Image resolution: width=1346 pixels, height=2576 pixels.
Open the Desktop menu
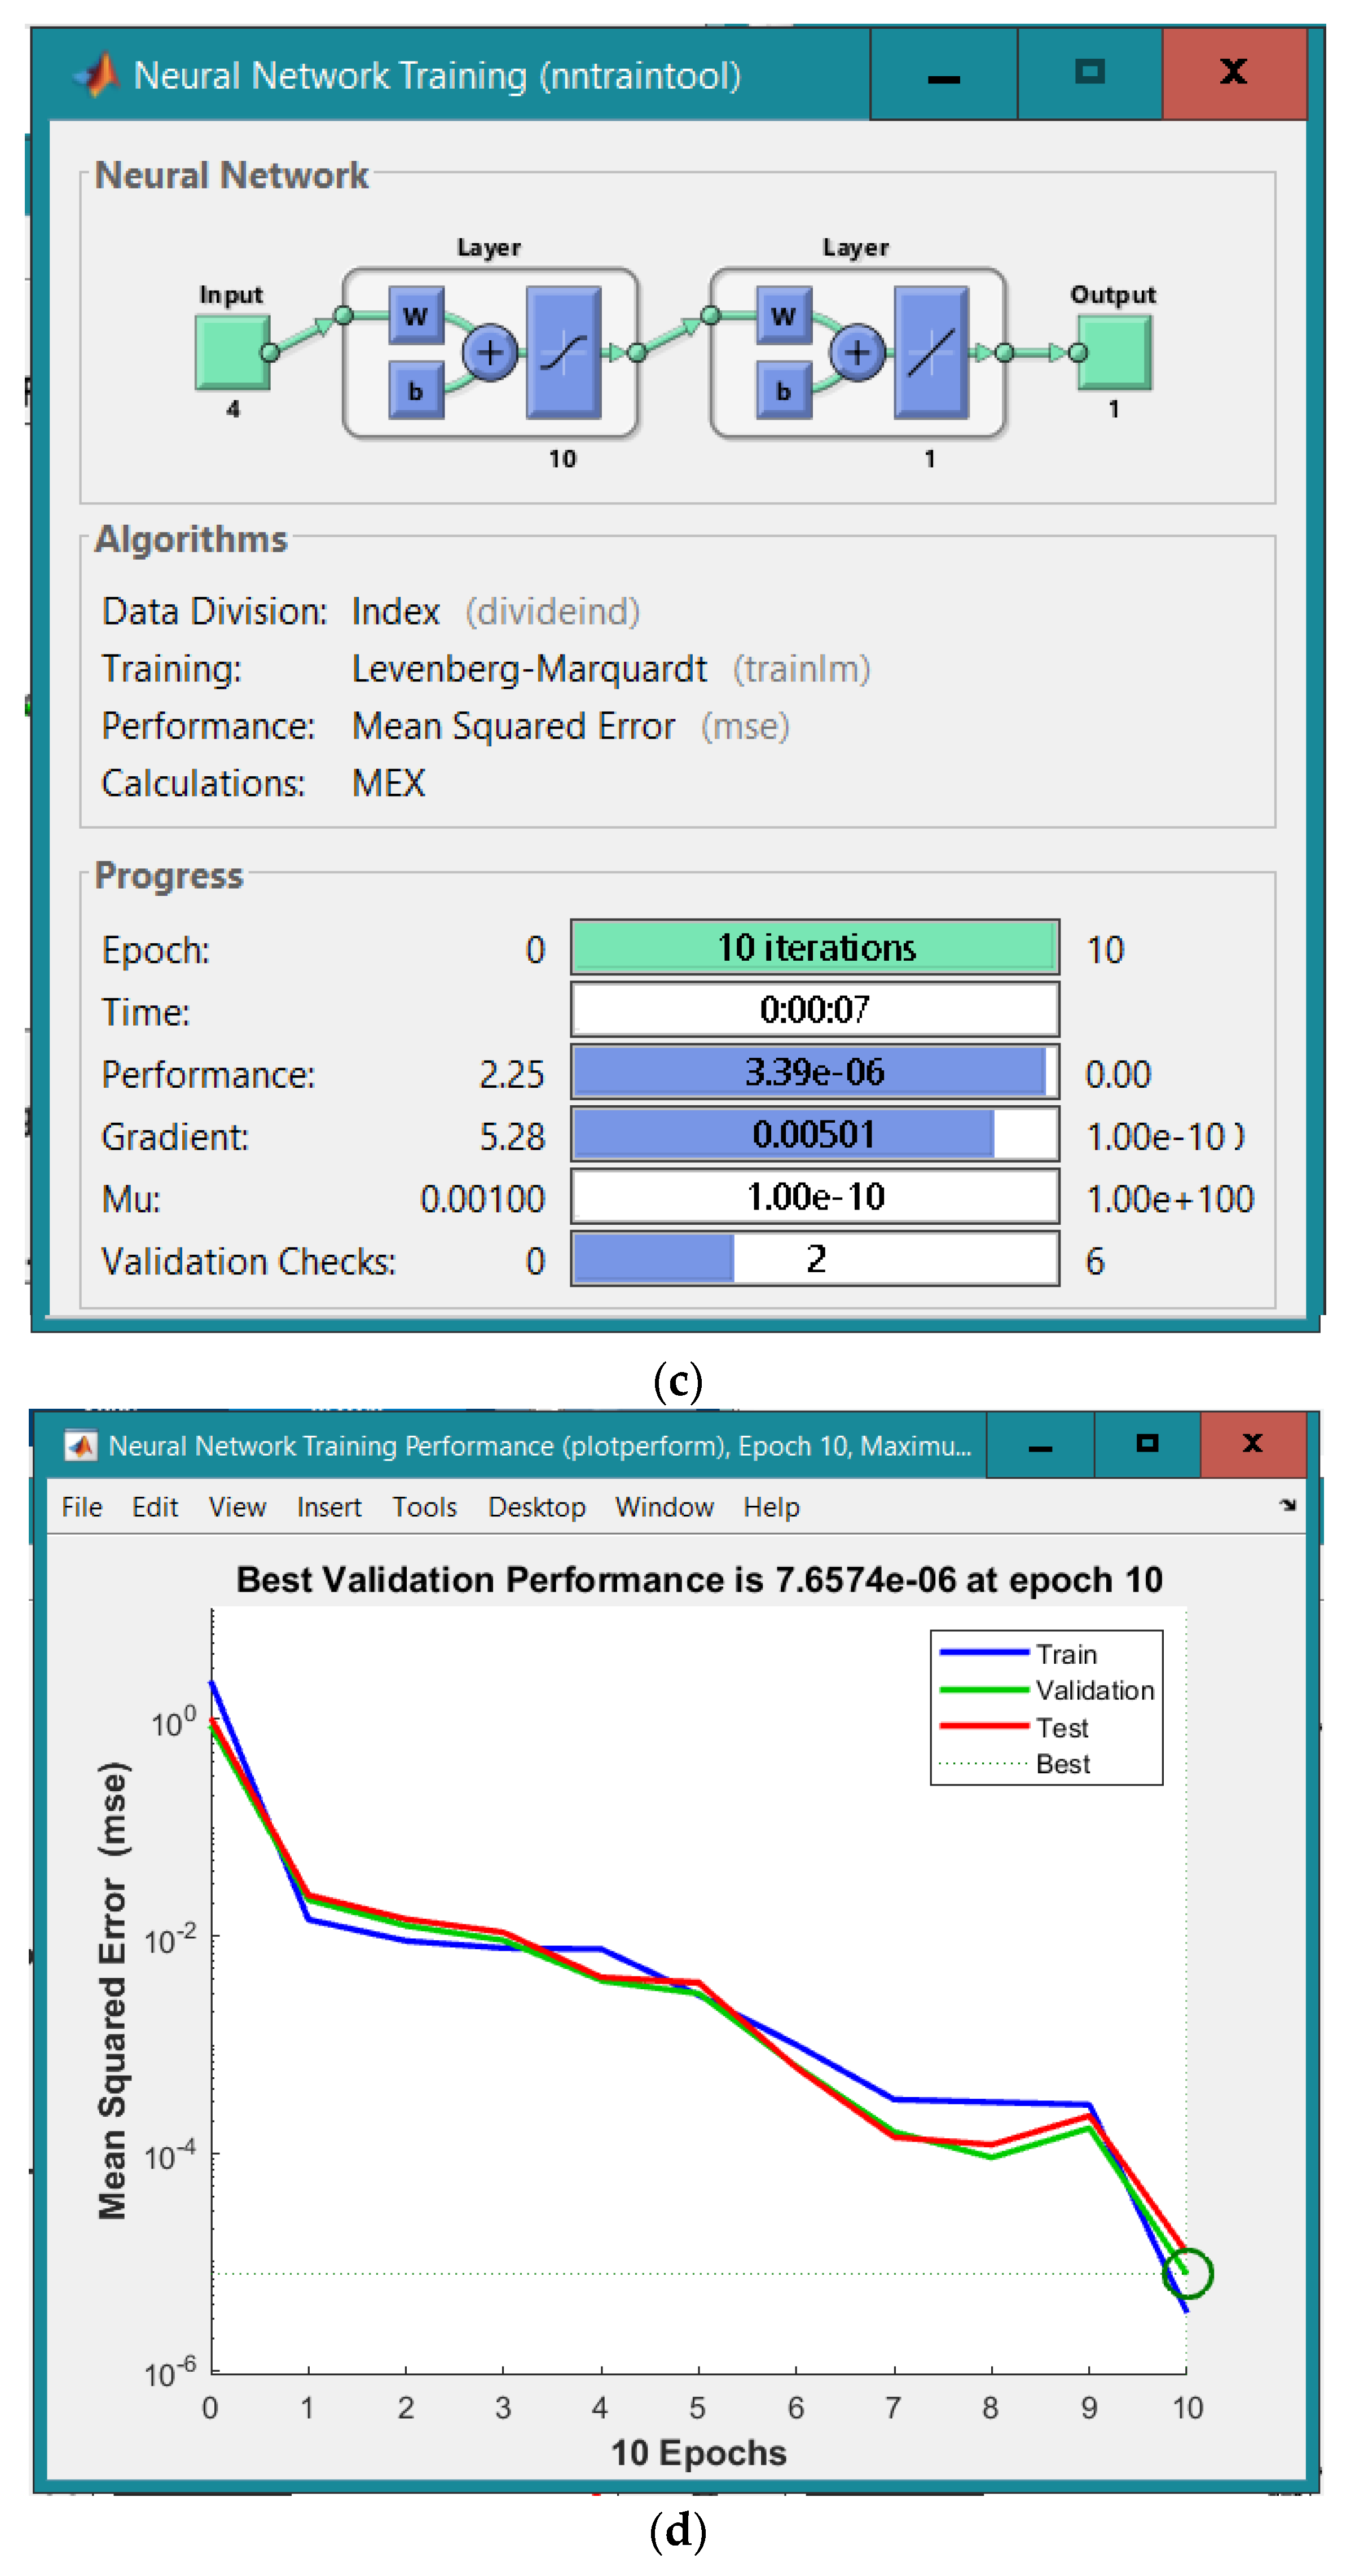(536, 1507)
